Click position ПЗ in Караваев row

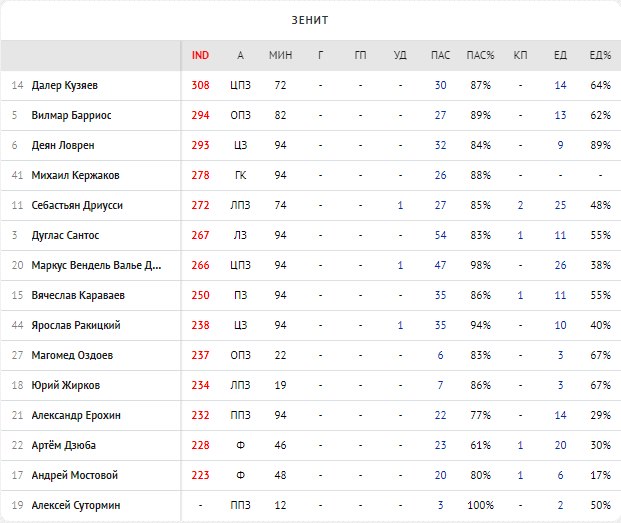(240, 295)
